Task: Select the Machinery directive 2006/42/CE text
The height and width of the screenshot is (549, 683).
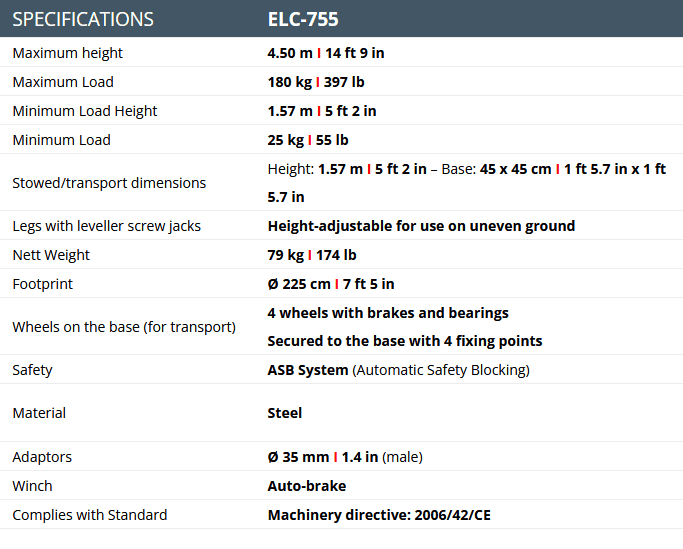Action: coord(379,515)
